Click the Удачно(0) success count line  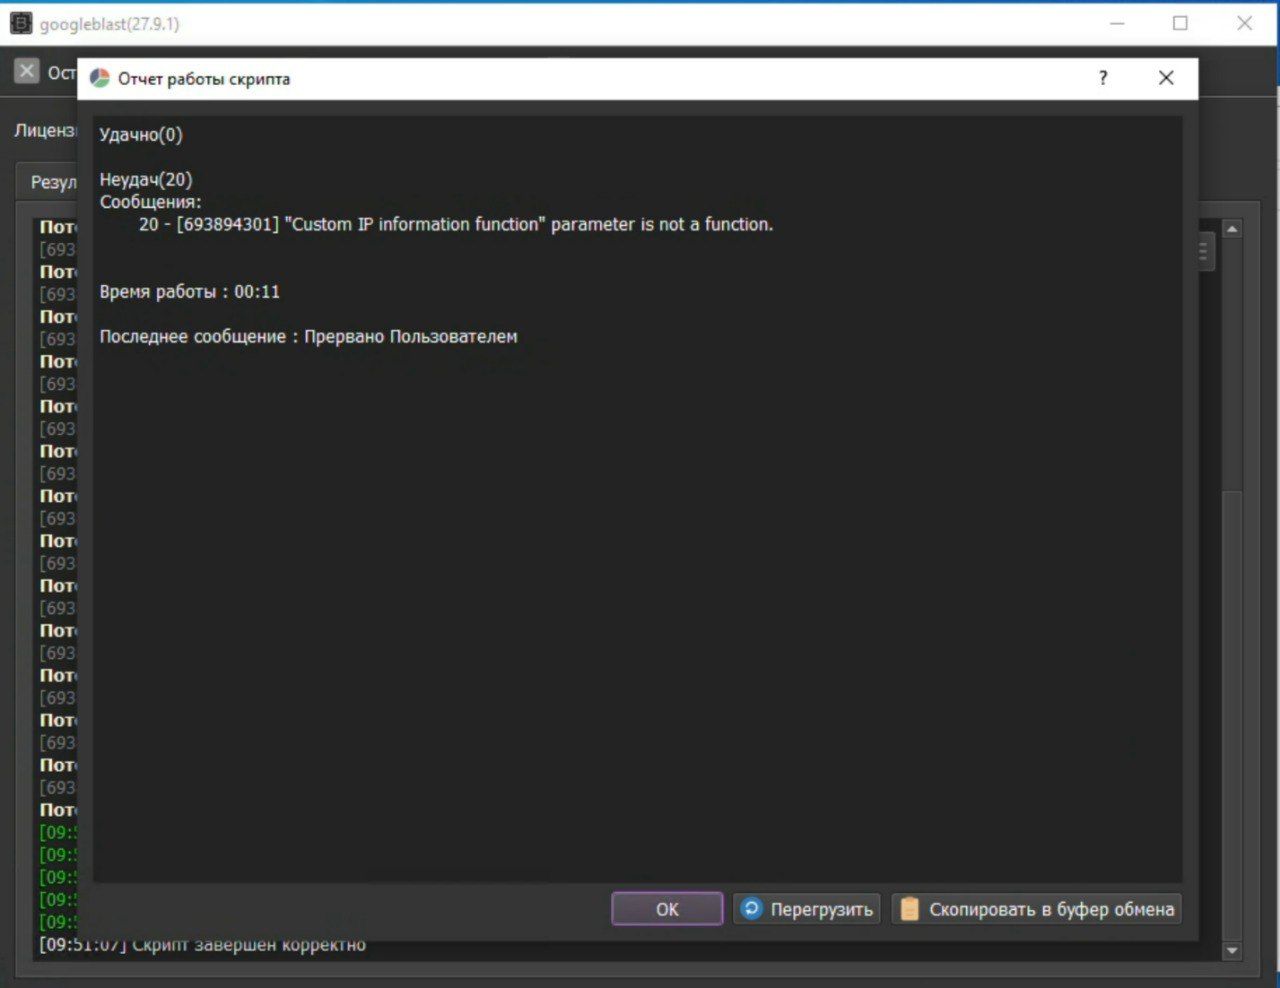141,135
